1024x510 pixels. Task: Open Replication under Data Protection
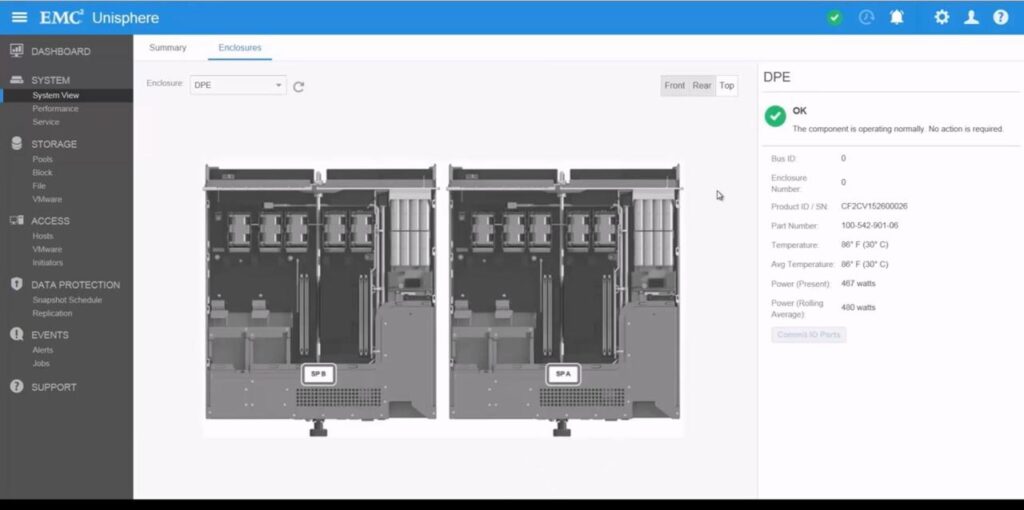pyautogui.click(x=52, y=313)
